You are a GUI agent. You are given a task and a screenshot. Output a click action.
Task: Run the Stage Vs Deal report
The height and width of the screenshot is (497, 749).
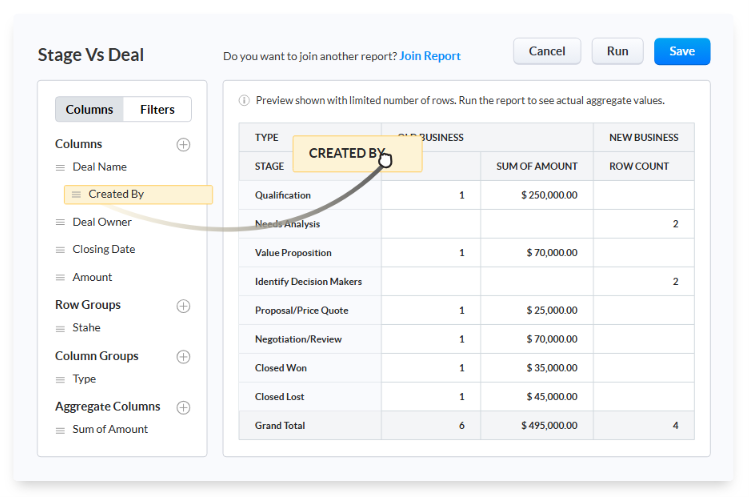coord(618,51)
